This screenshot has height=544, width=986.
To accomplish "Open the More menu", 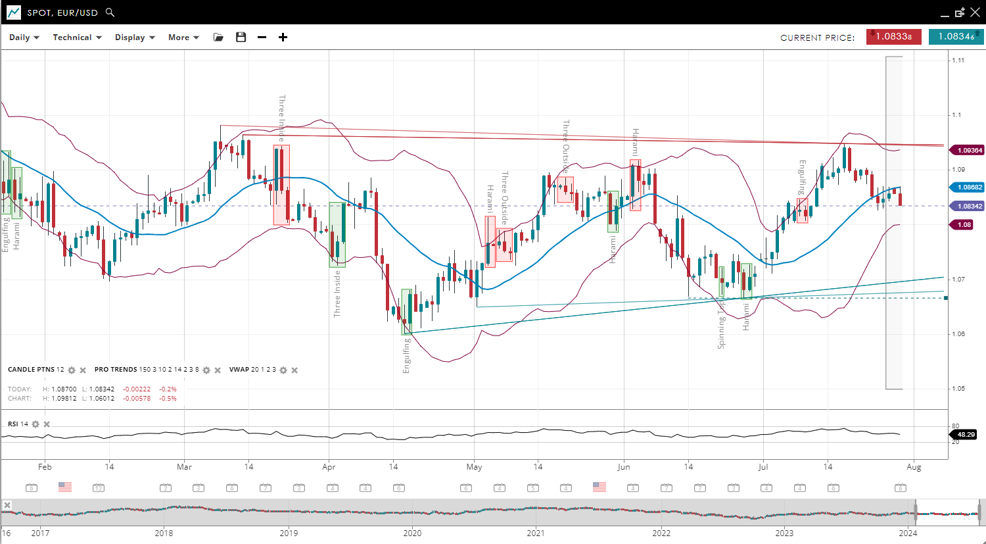I will pos(183,37).
